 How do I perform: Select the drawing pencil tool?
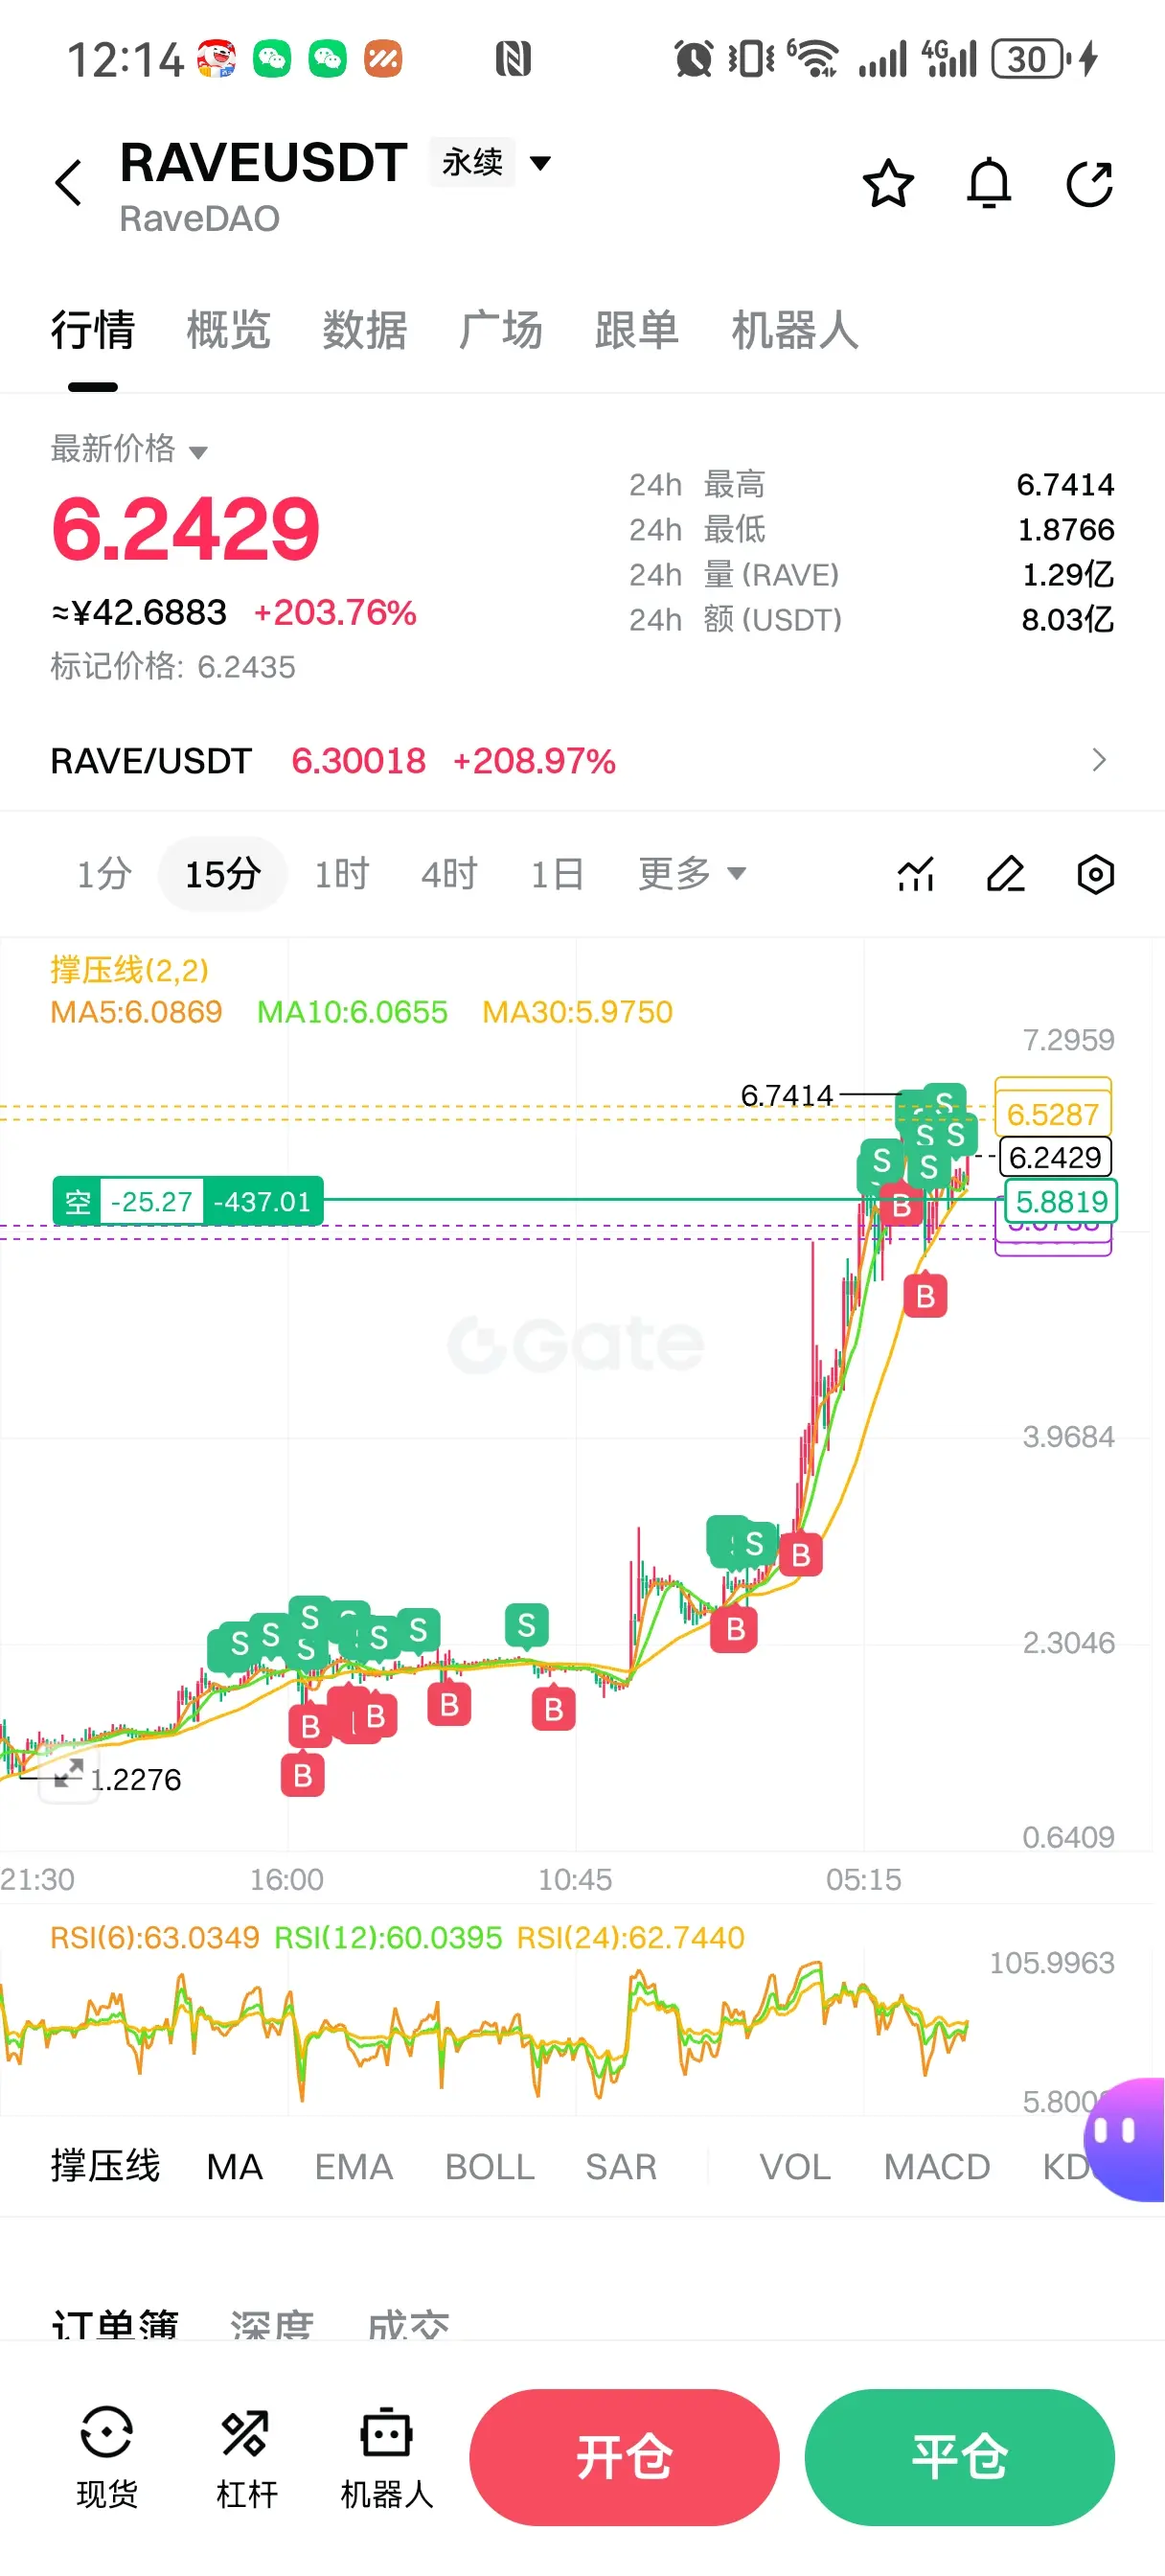point(1005,874)
